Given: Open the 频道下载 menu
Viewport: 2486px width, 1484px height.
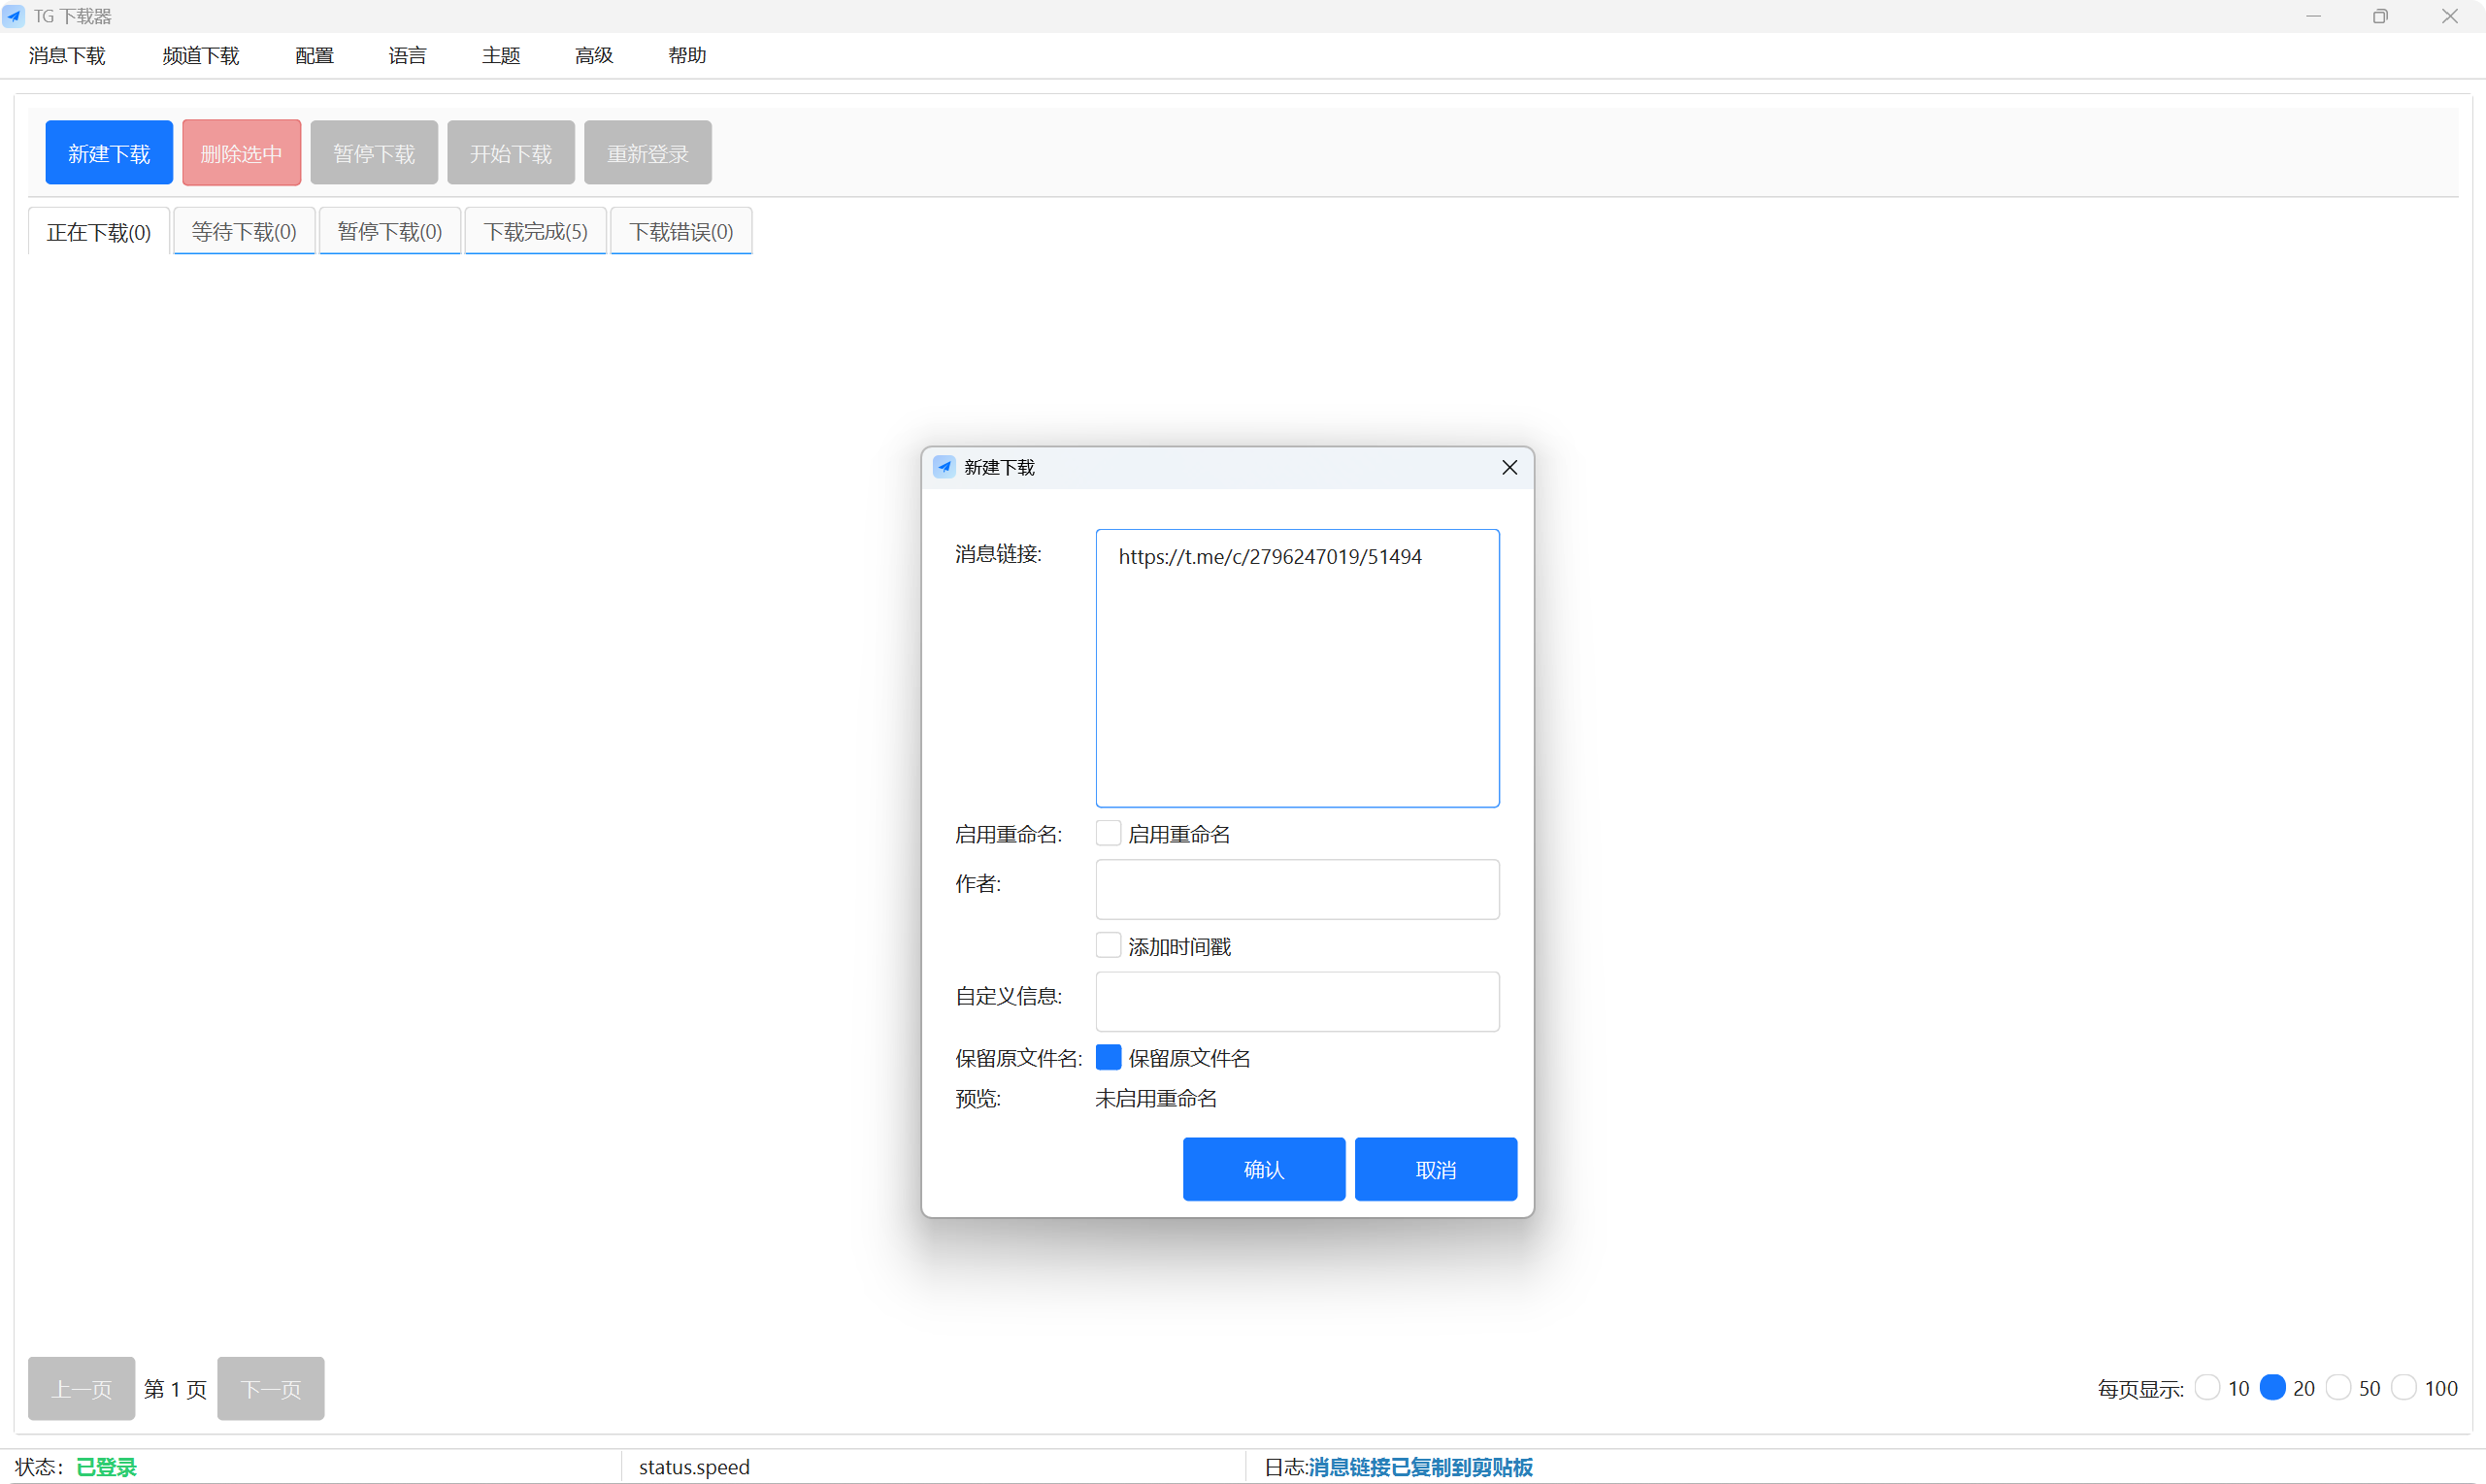Looking at the screenshot, I should (199, 55).
